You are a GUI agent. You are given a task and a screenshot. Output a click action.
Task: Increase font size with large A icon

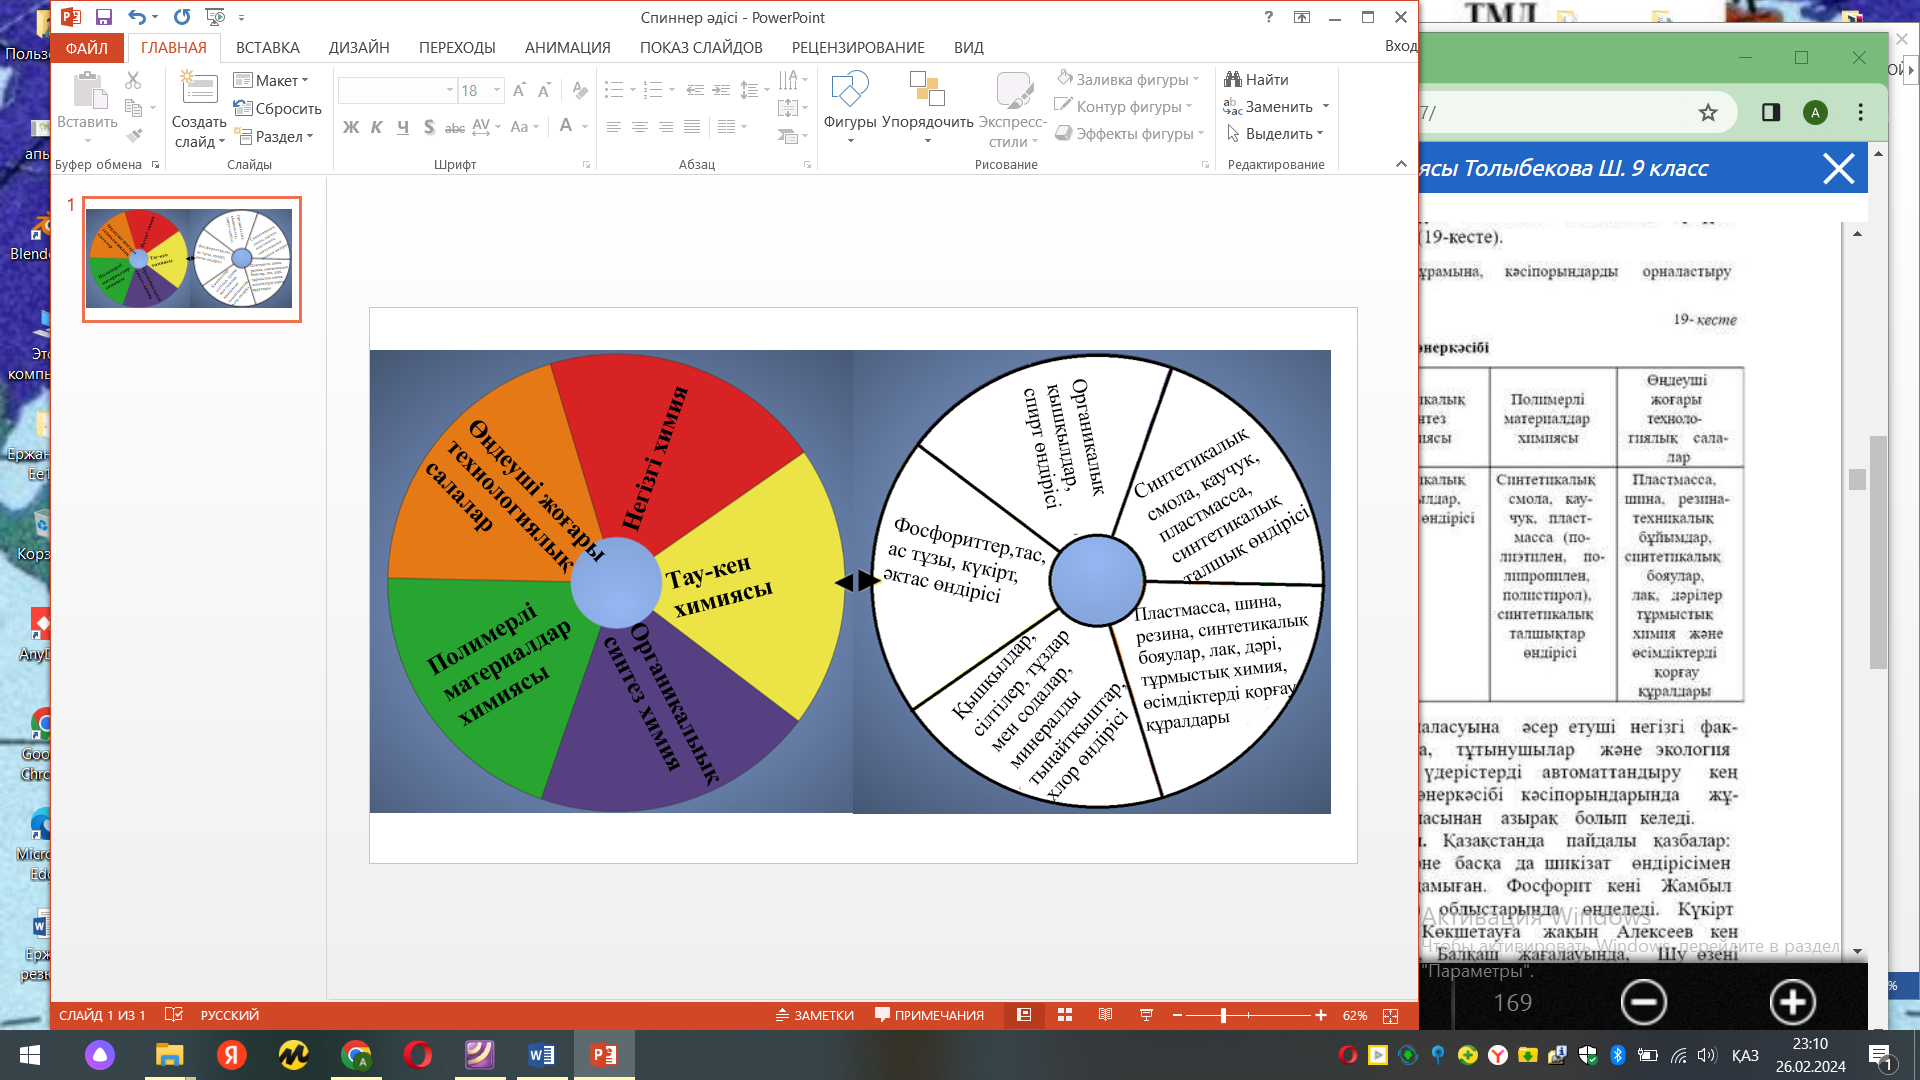pyautogui.click(x=519, y=91)
